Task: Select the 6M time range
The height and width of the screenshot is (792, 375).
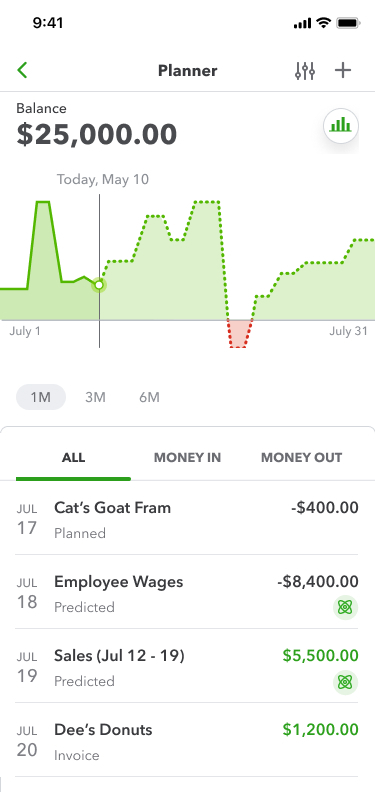Action: coord(150,398)
